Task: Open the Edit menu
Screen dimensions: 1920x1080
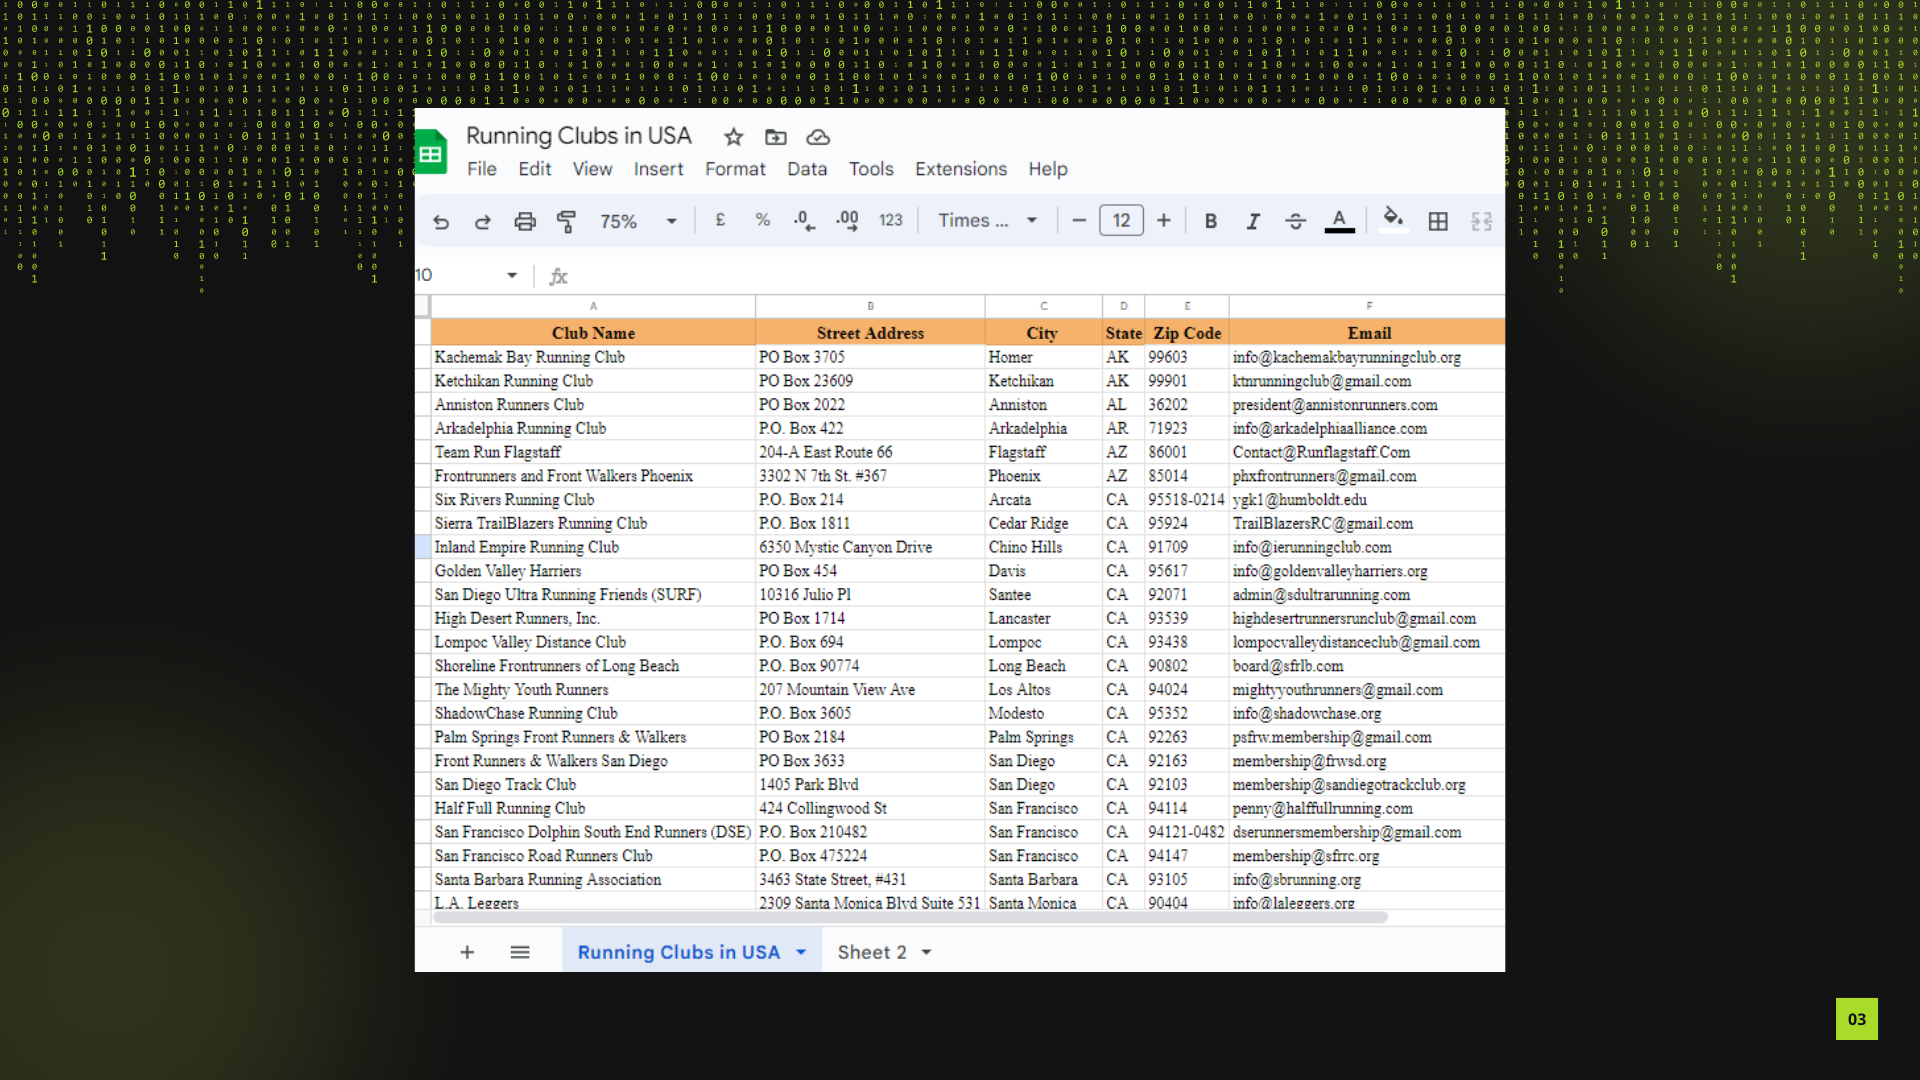Action: (x=535, y=169)
